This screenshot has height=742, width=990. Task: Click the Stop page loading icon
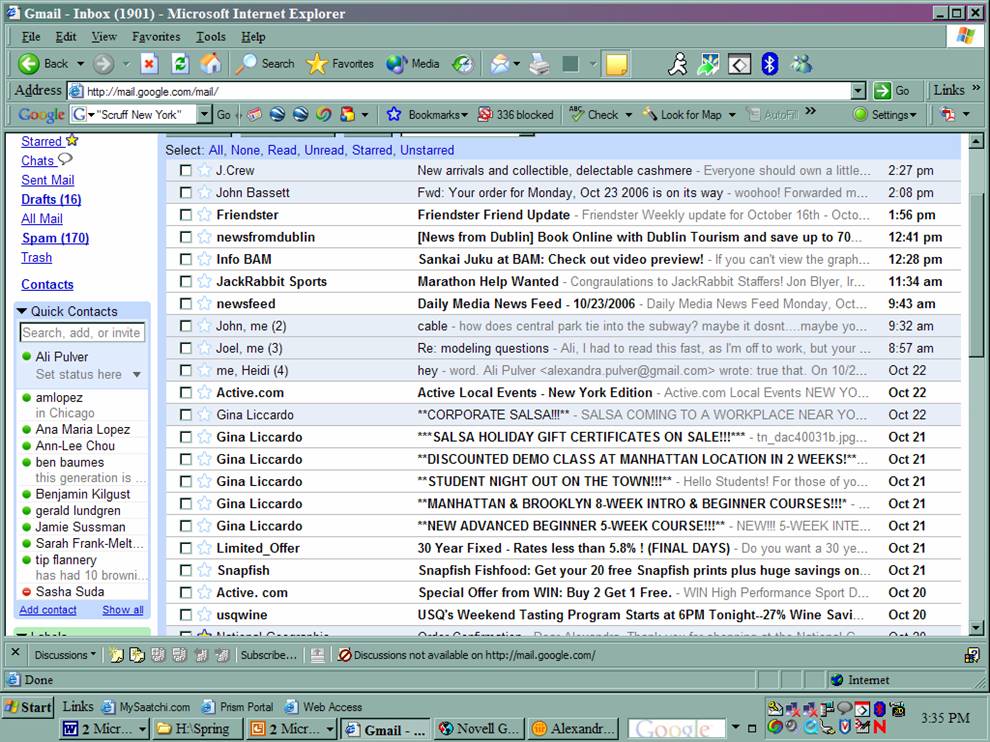(x=149, y=64)
